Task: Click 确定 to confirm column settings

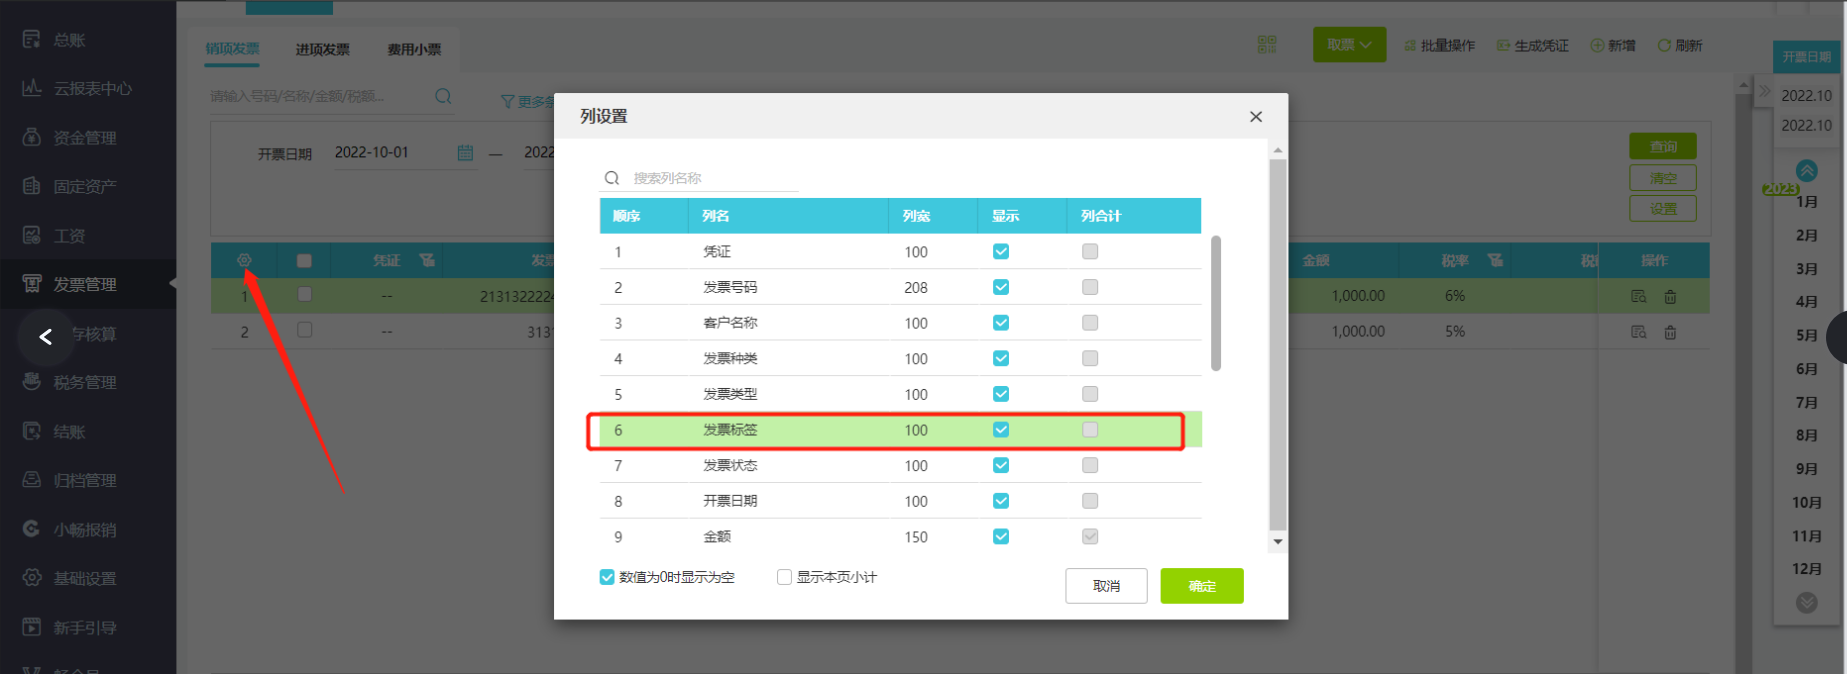Action: (1202, 586)
